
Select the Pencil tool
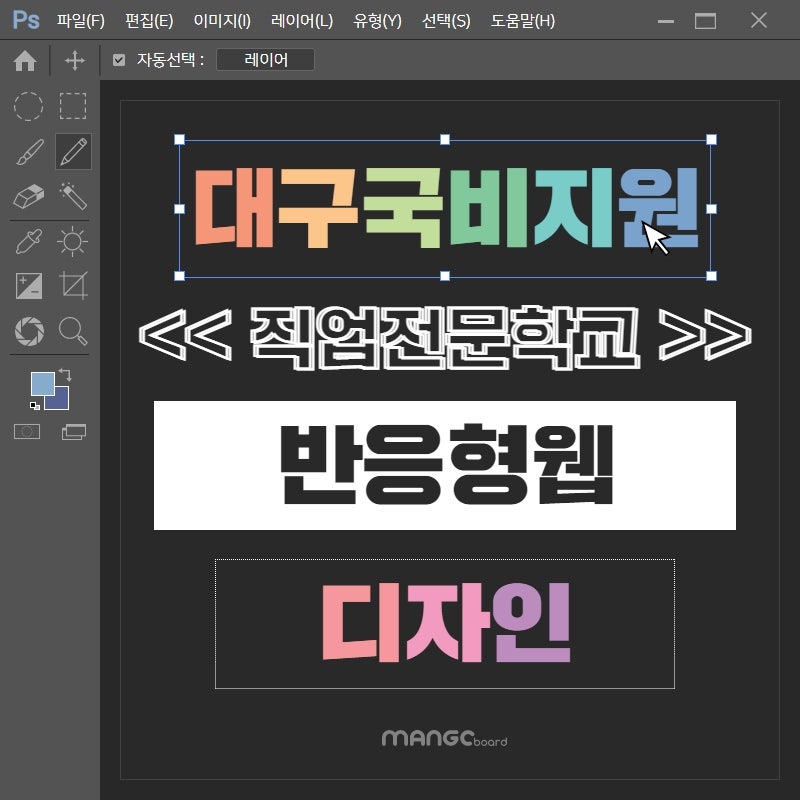click(73, 152)
